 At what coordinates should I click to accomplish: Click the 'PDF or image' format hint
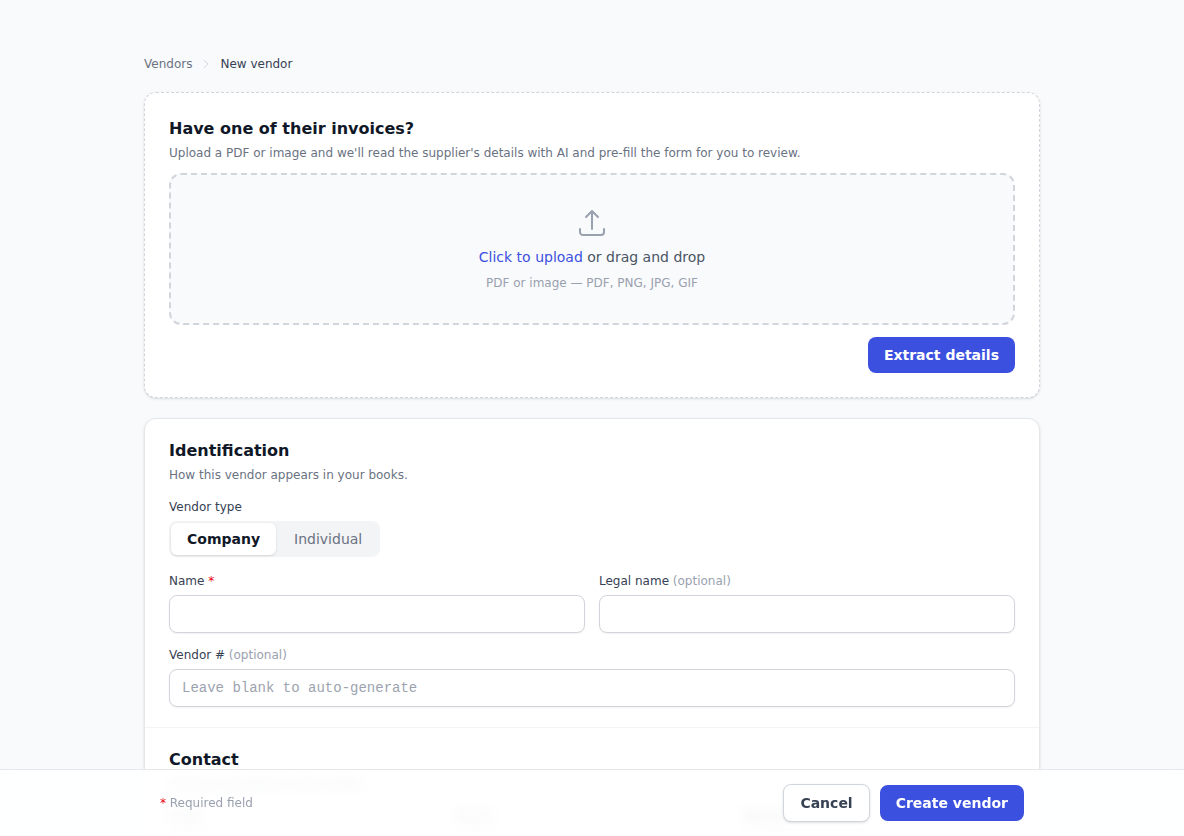click(591, 282)
